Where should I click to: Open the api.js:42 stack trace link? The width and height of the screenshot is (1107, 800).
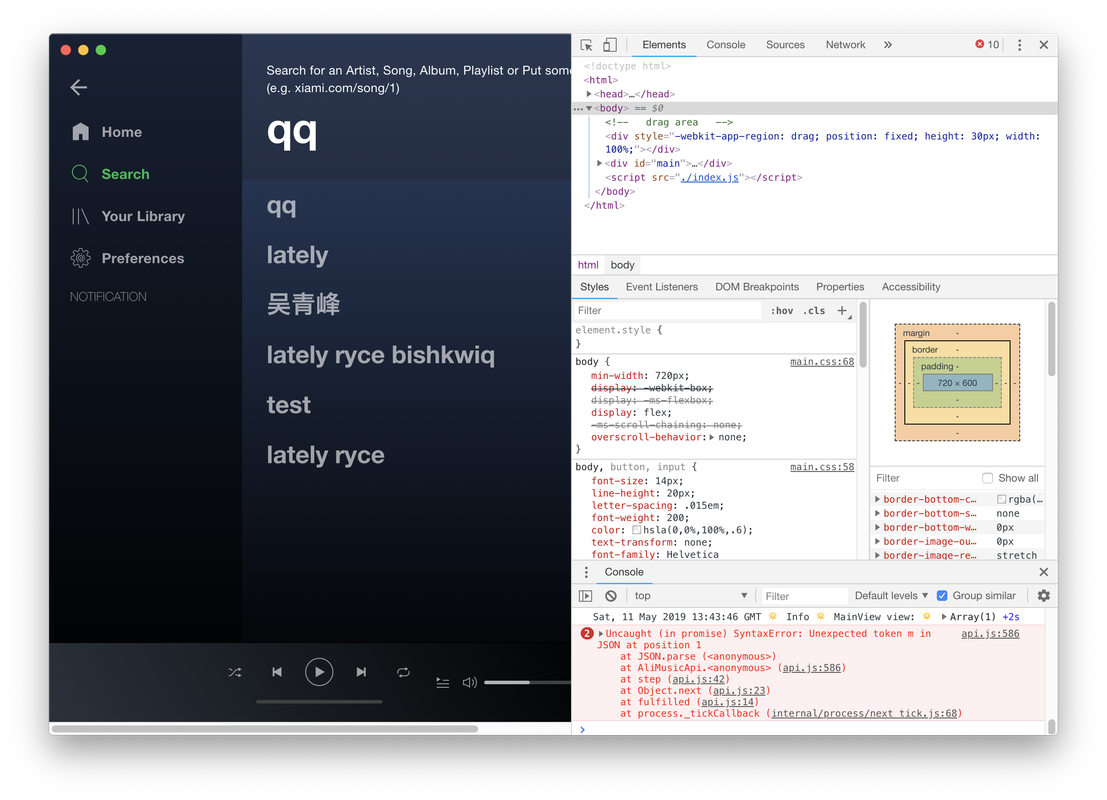pyautogui.click(x=698, y=679)
